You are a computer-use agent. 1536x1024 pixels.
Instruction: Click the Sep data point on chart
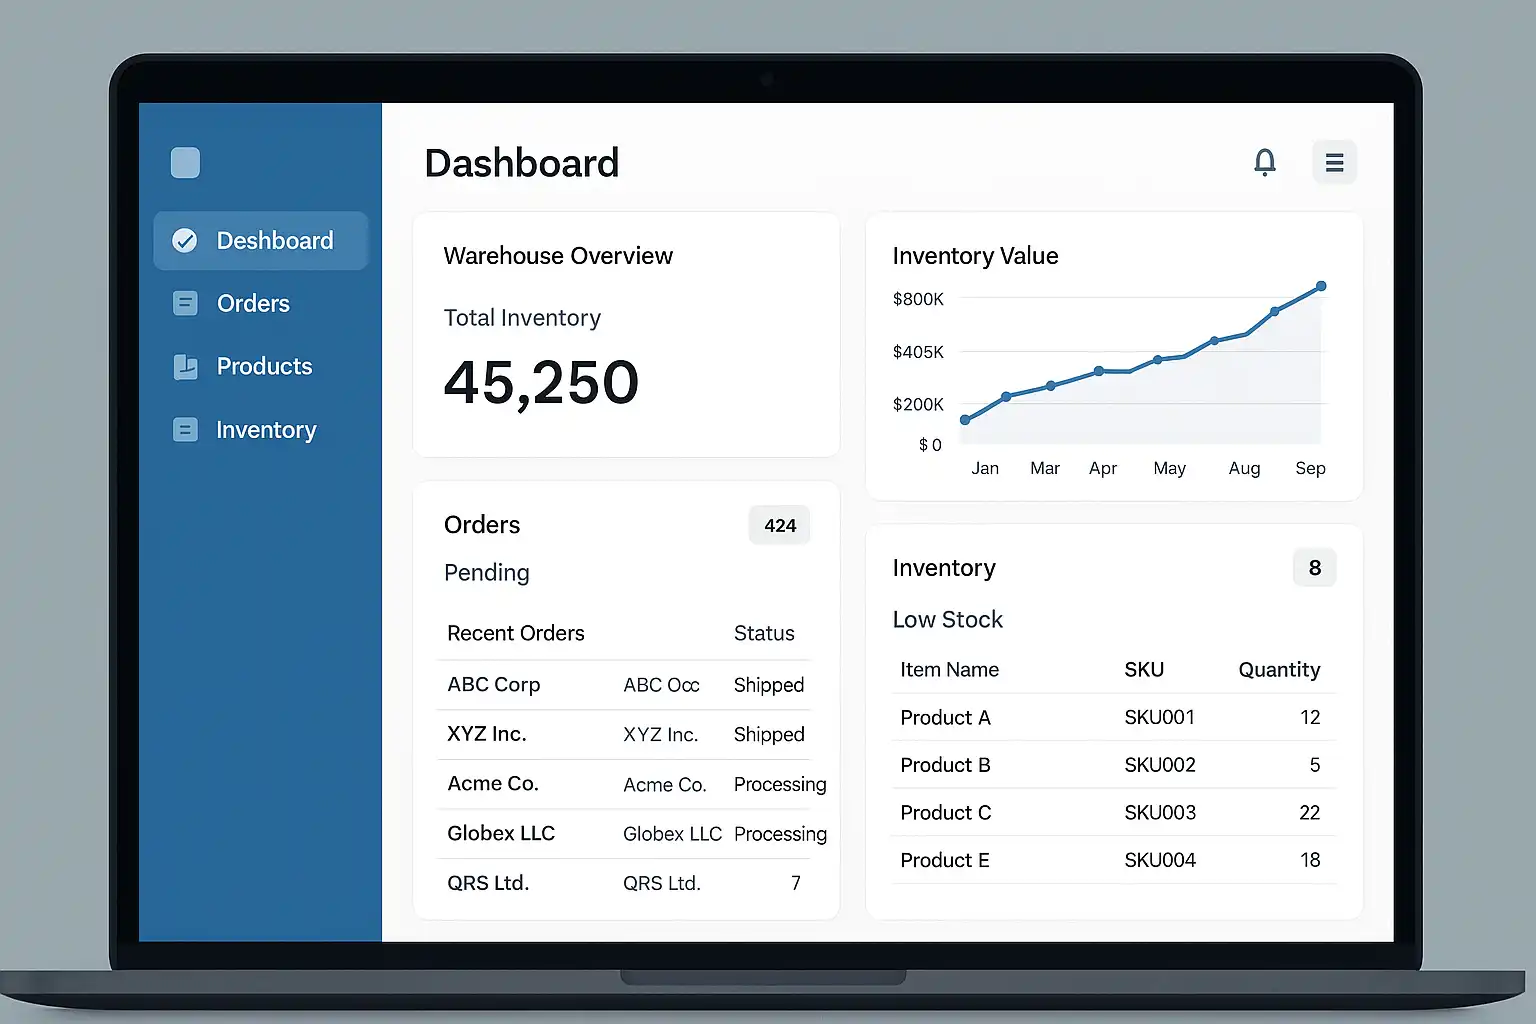[1321, 286]
